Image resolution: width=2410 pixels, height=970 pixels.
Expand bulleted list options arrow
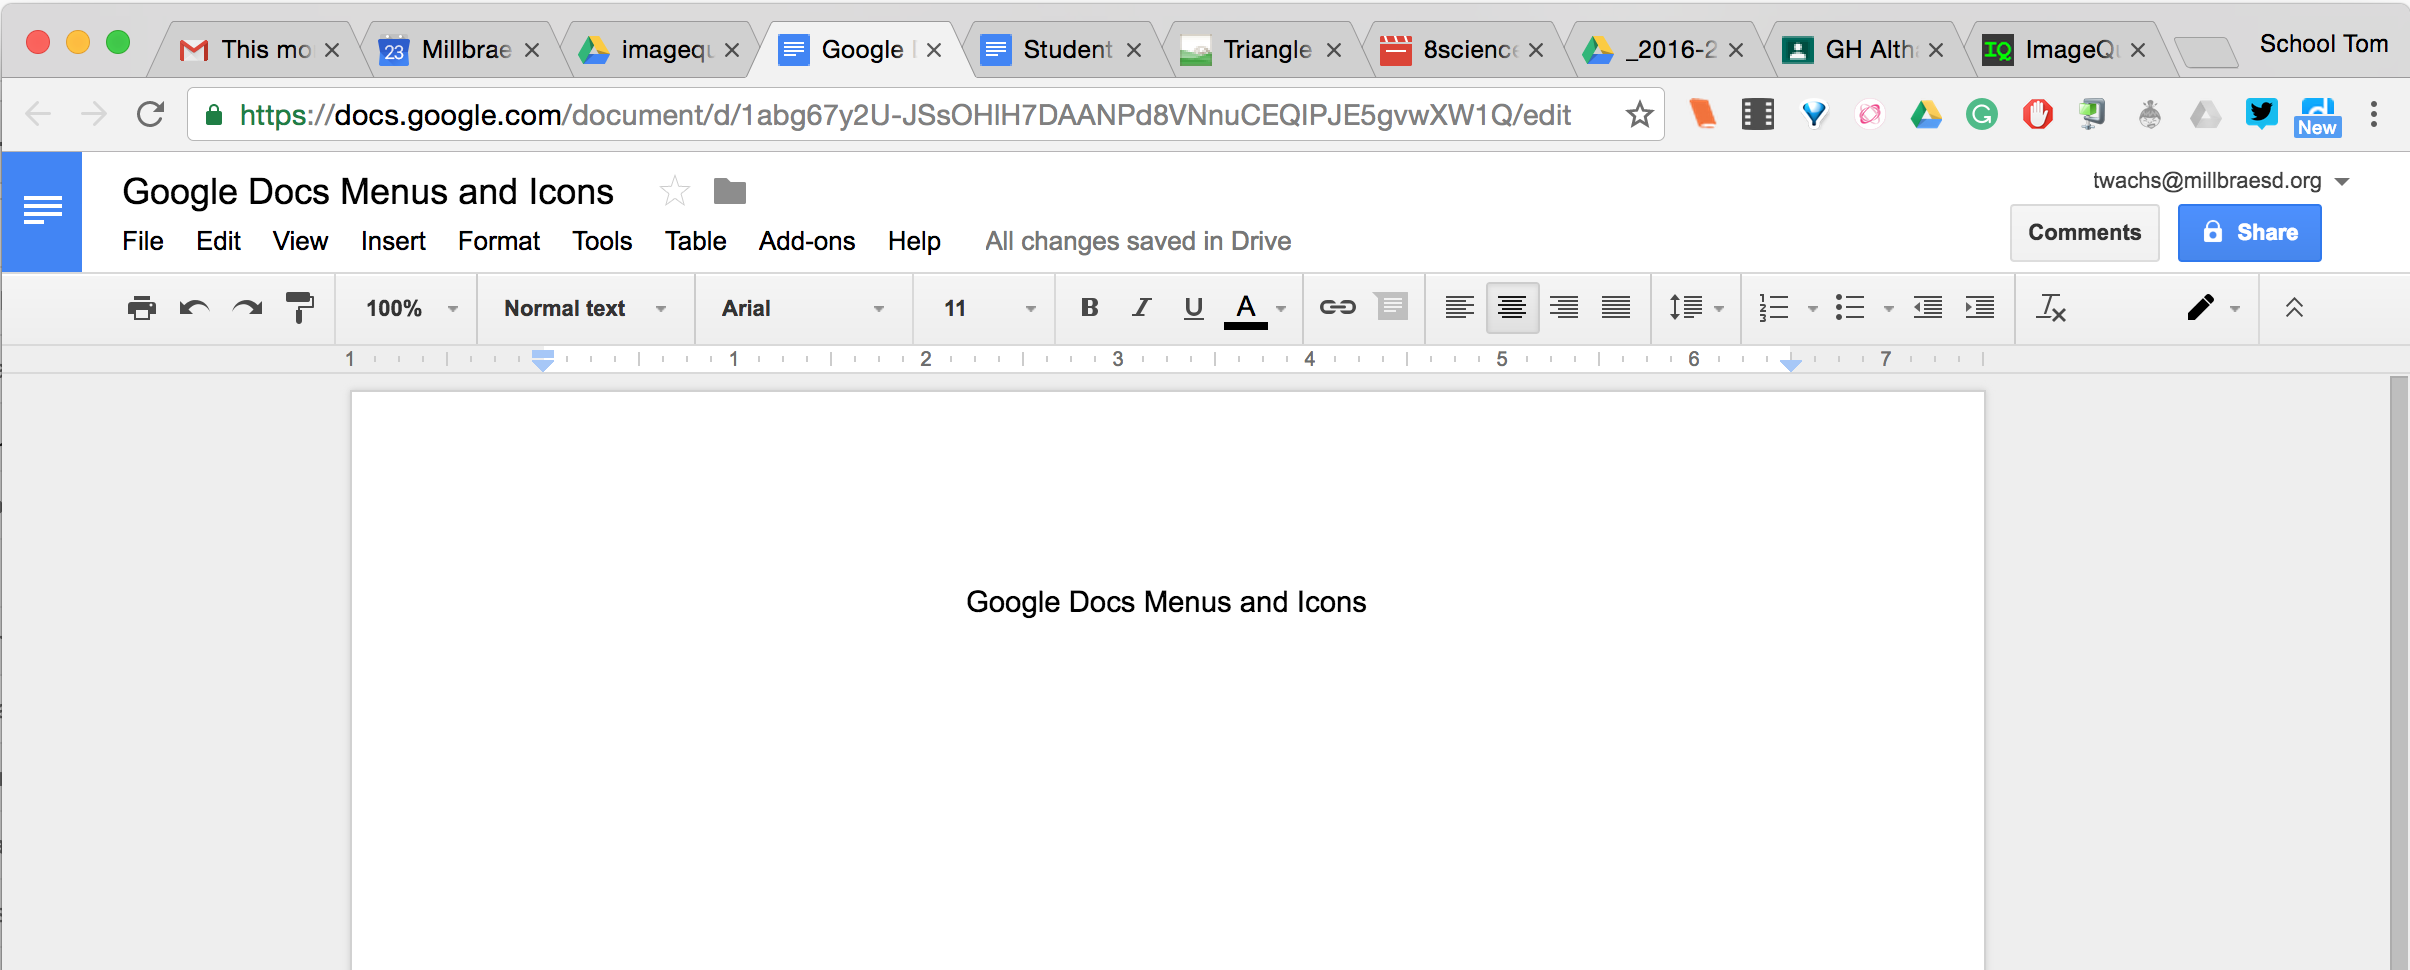pos(1888,309)
